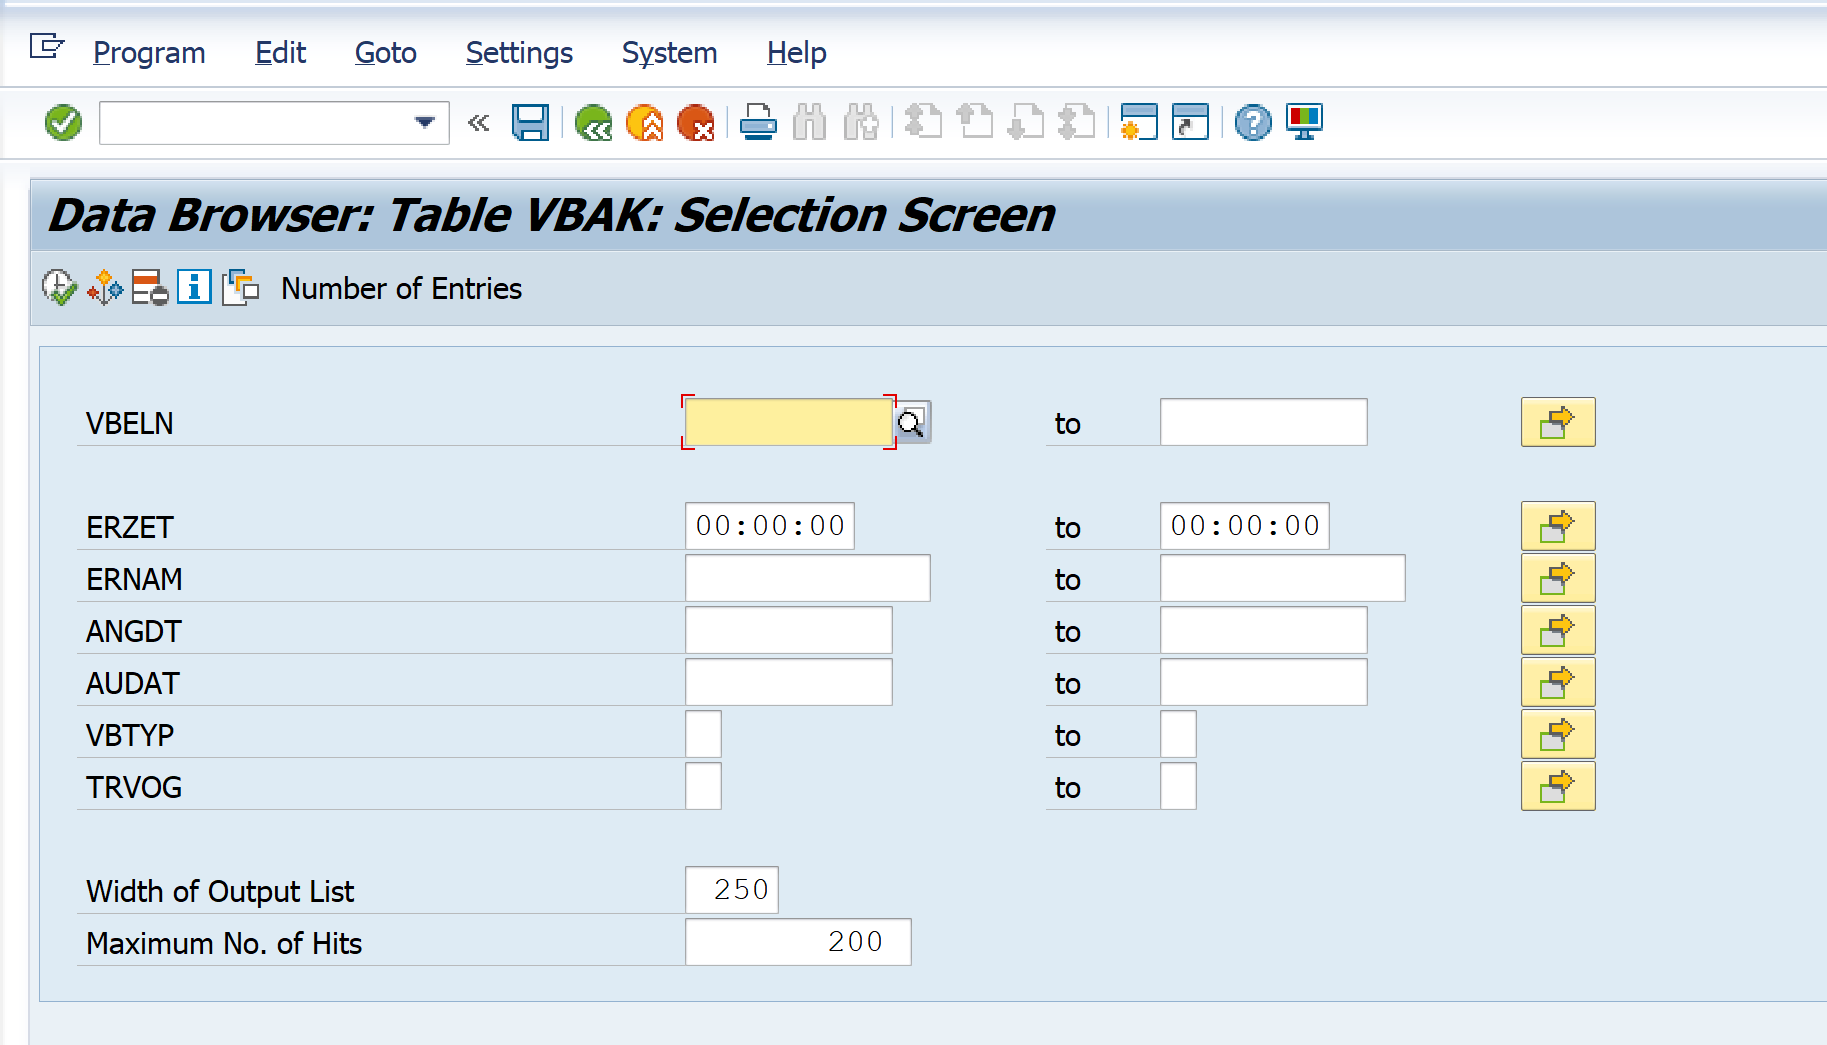Open VBELN search help lookup button
Image resolution: width=1827 pixels, height=1045 pixels.
(x=911, y=423)
